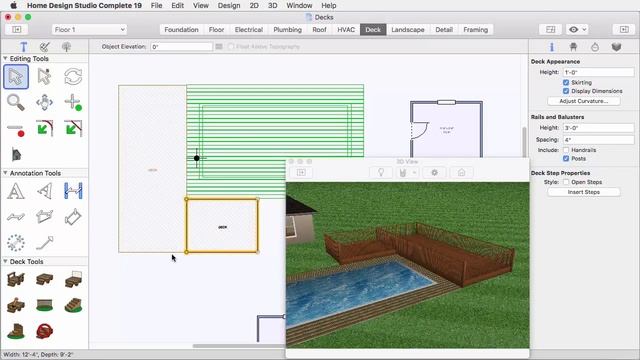The width and height of the screenshot is (640, 360).
Task: Open the paint bucket materials tab
Action: point(595,47)
